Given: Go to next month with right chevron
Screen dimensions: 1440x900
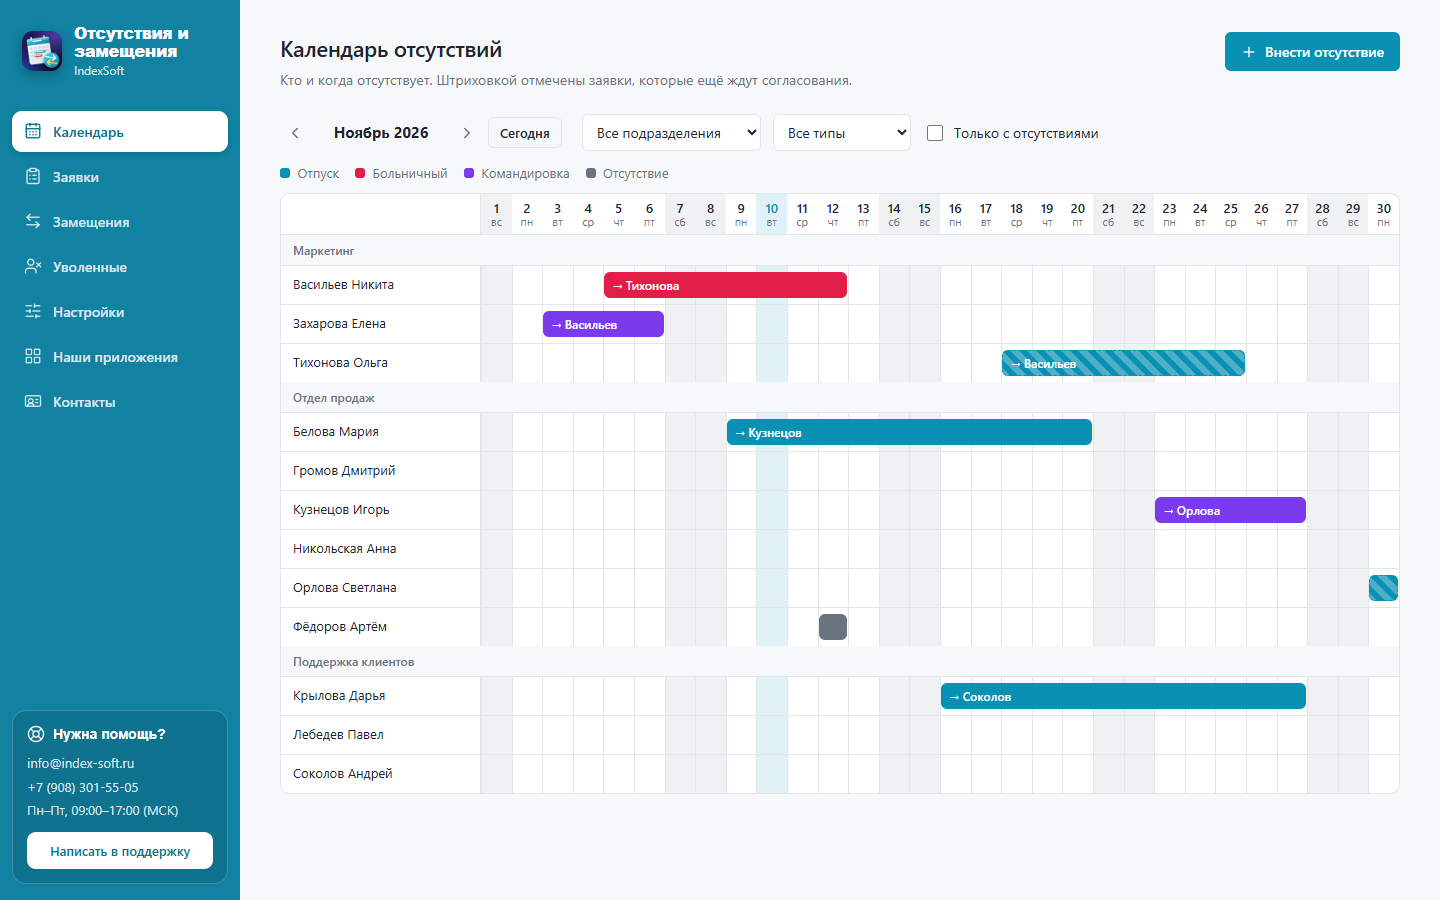Looking at the screenshot, I should click(x=466, y=133).
